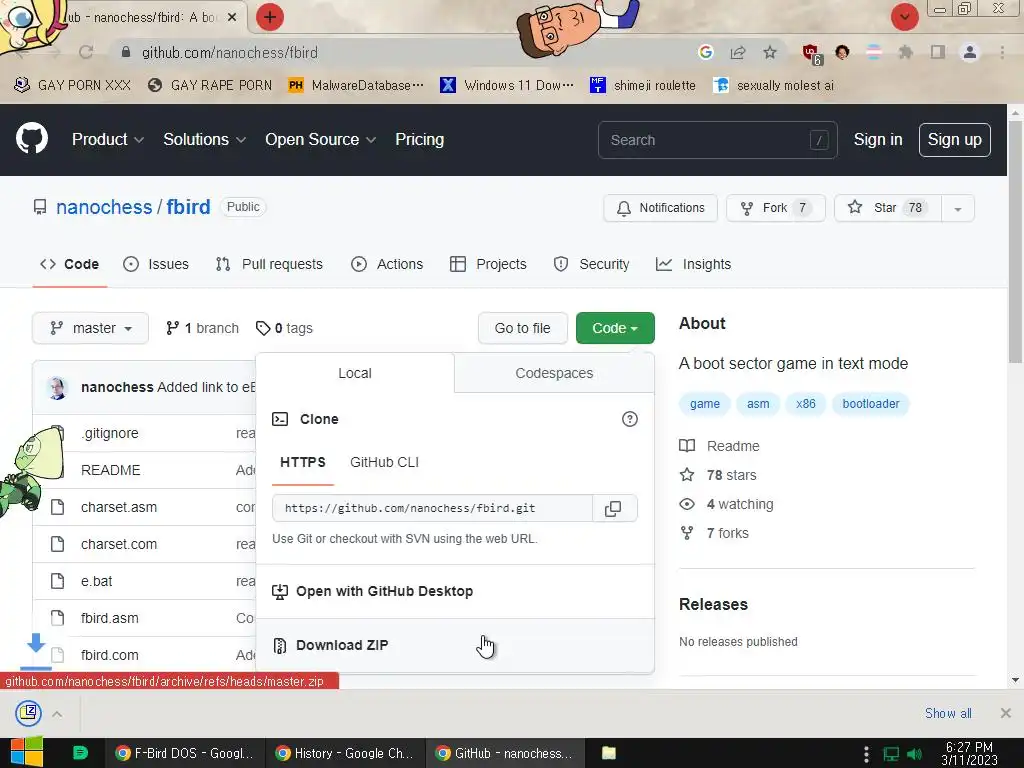
Task: Open the volume speaker tray icon
Action: click(x=914, y=754)
